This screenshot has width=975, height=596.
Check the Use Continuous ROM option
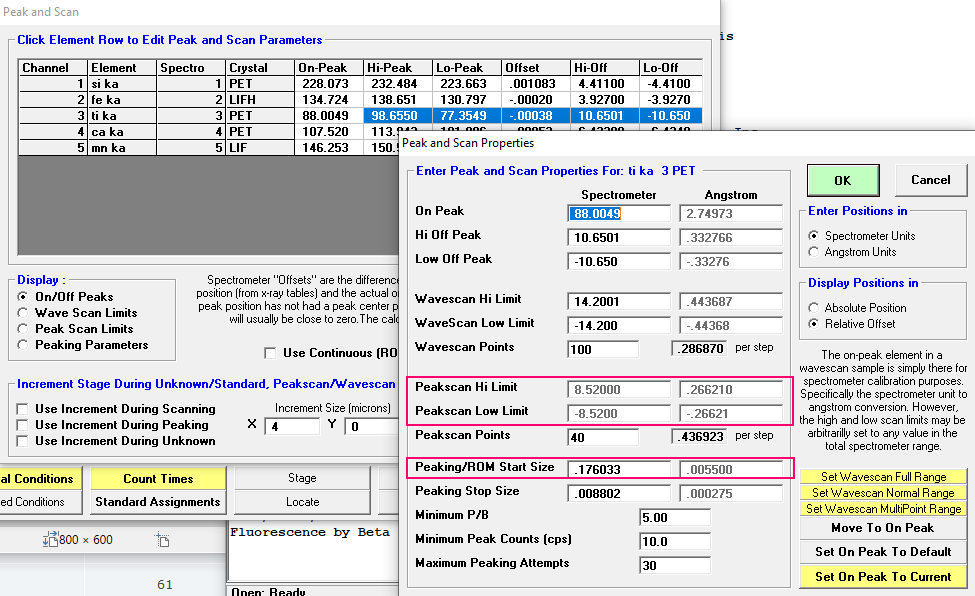point(270,353)
